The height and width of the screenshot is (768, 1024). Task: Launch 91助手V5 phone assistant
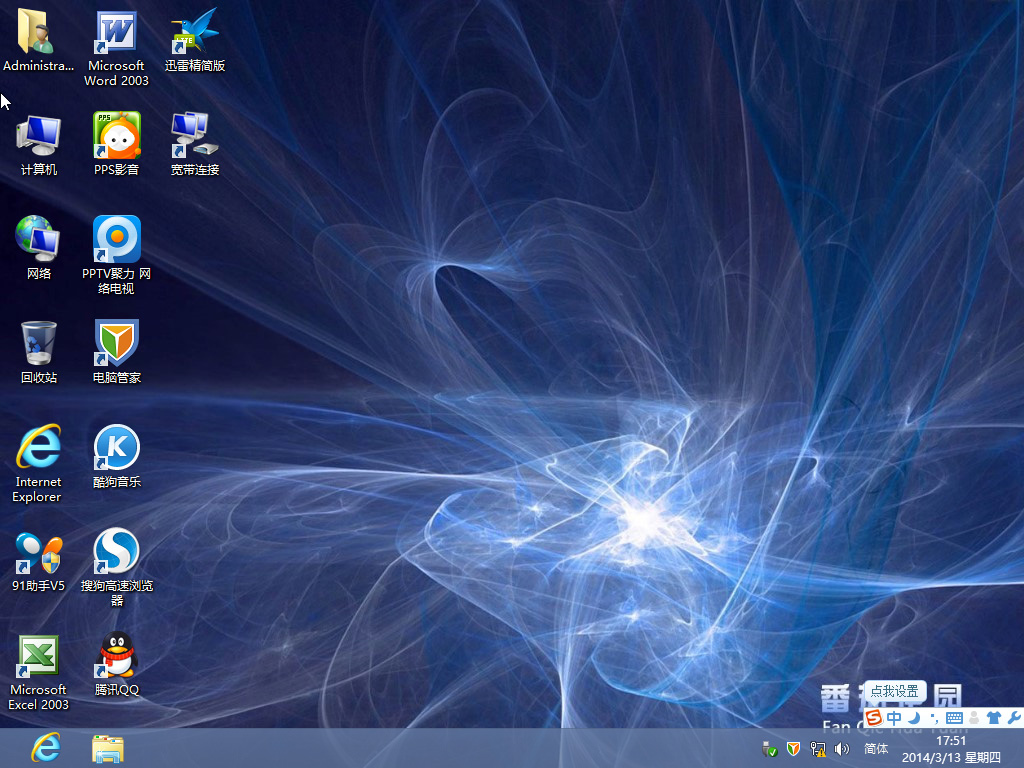click(38, 555)
